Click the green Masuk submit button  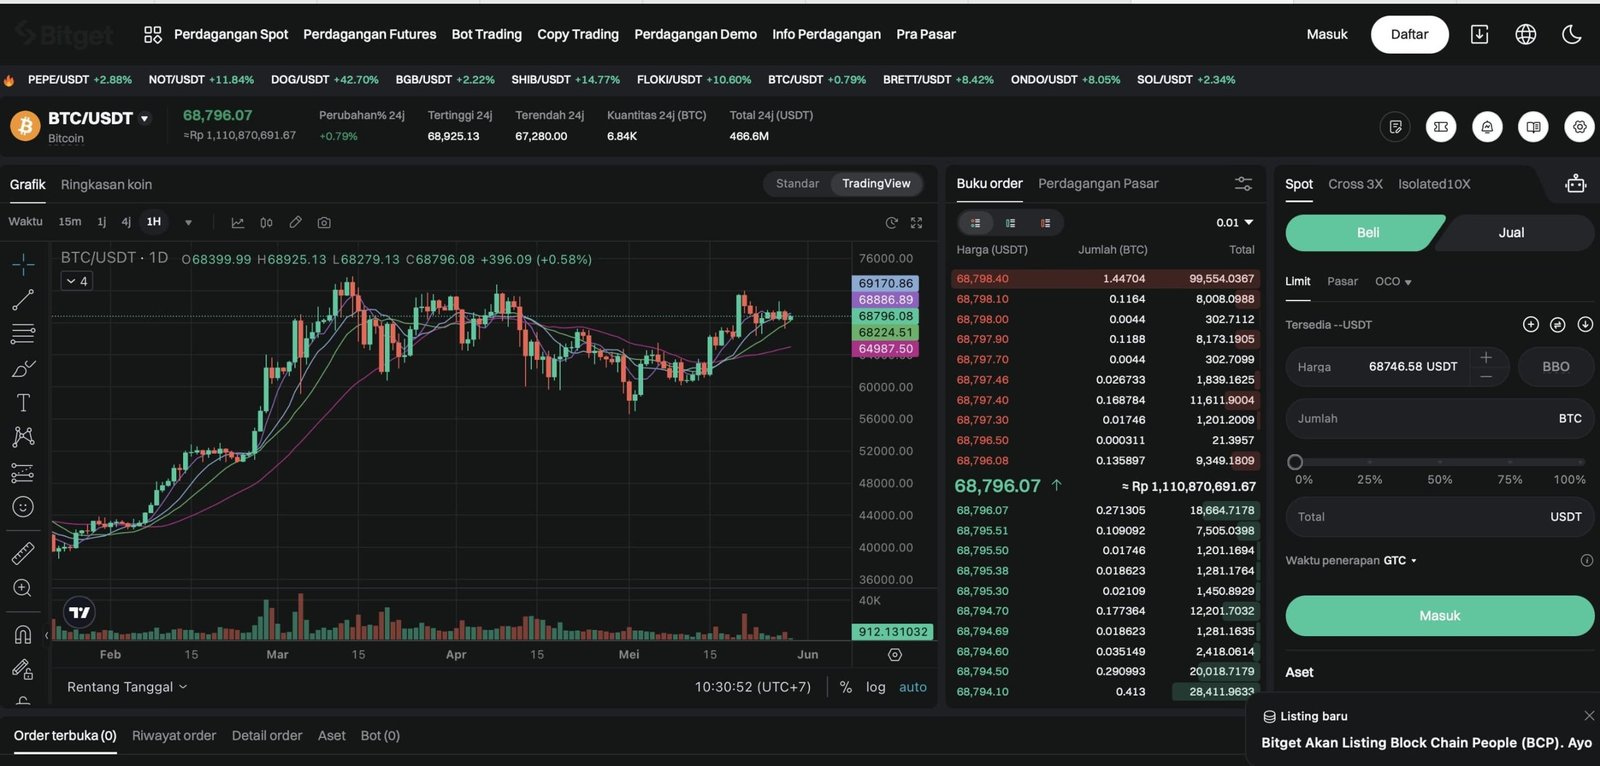point(1440,616)
